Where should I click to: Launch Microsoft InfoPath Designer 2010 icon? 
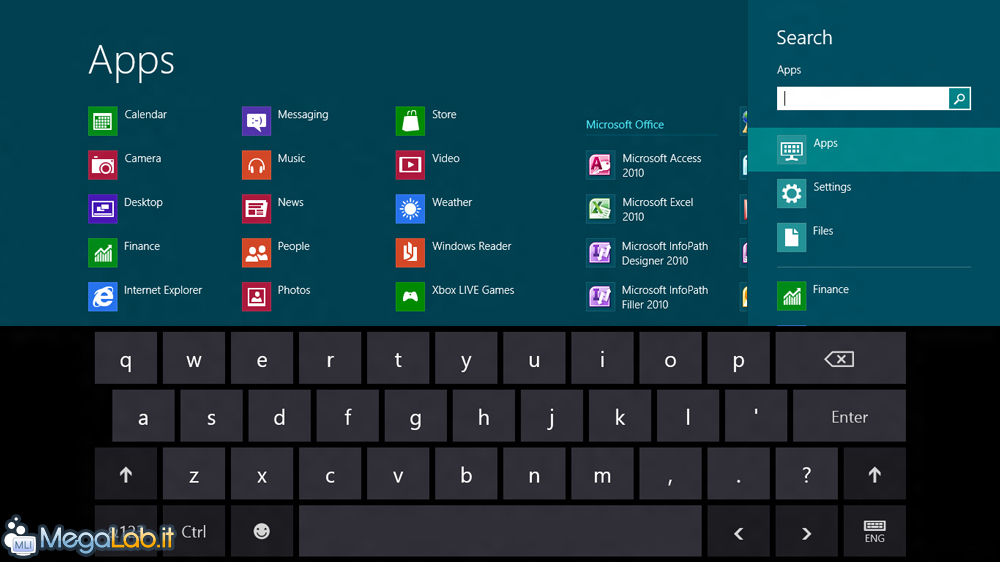pos(600,253)
